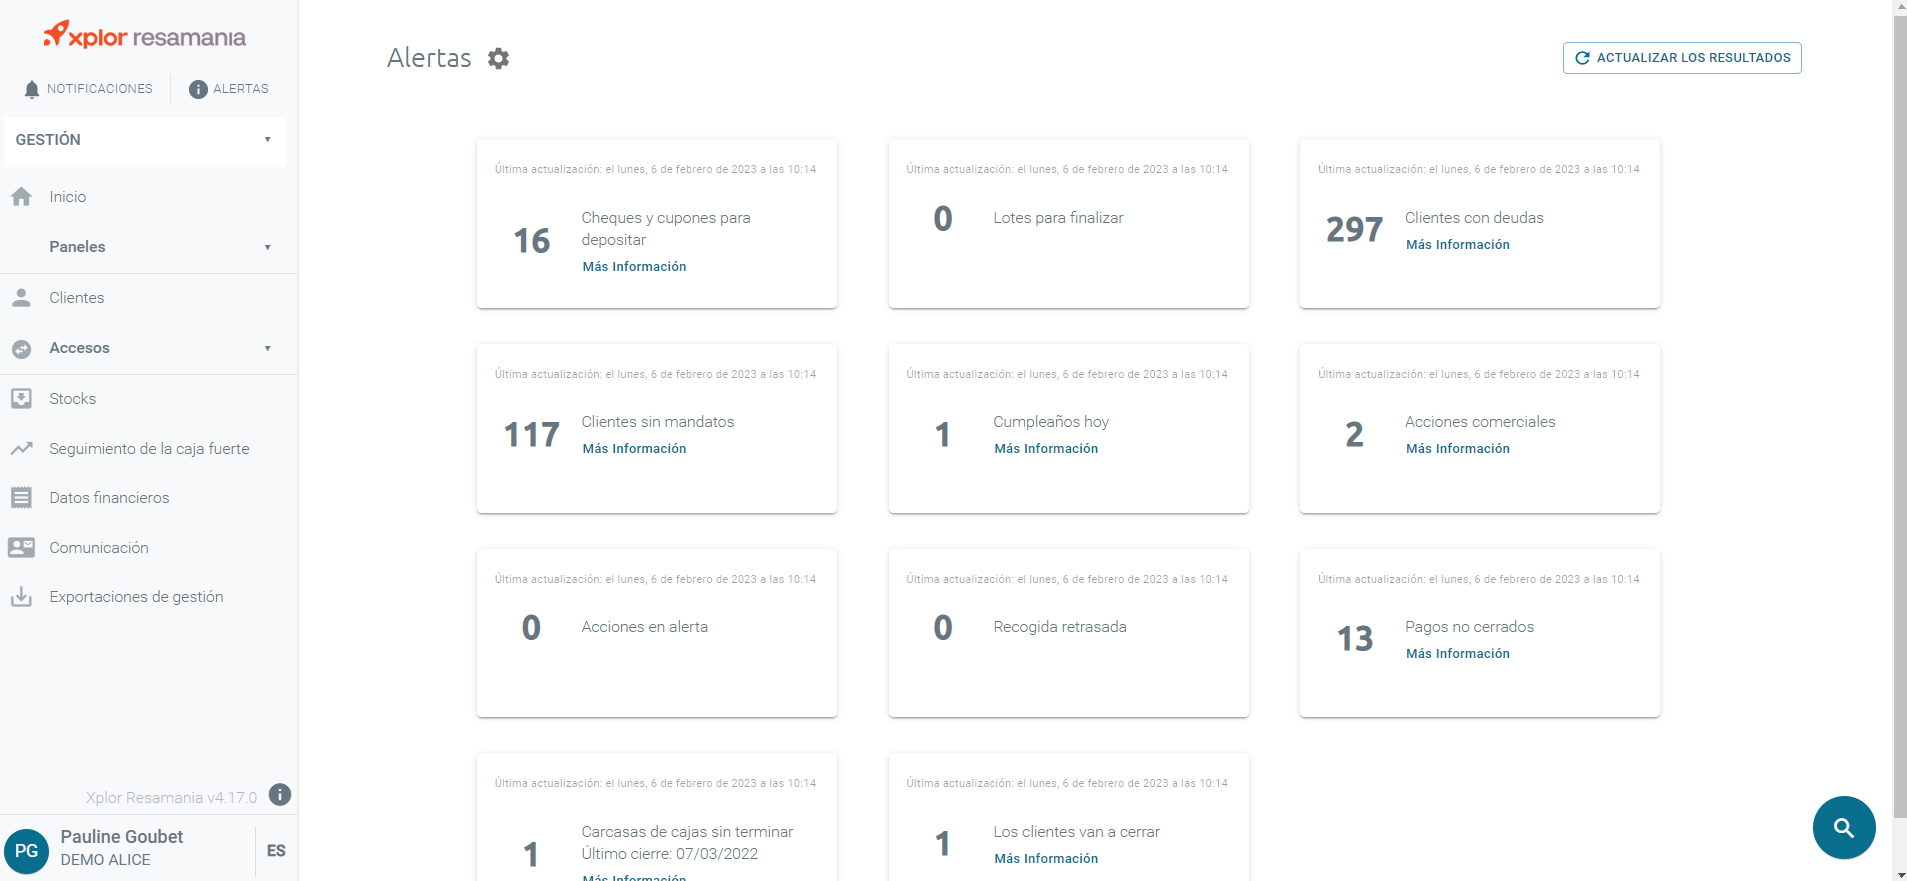
Task: Expand the GESTIÓN dropdown
Action: [145, 140]
